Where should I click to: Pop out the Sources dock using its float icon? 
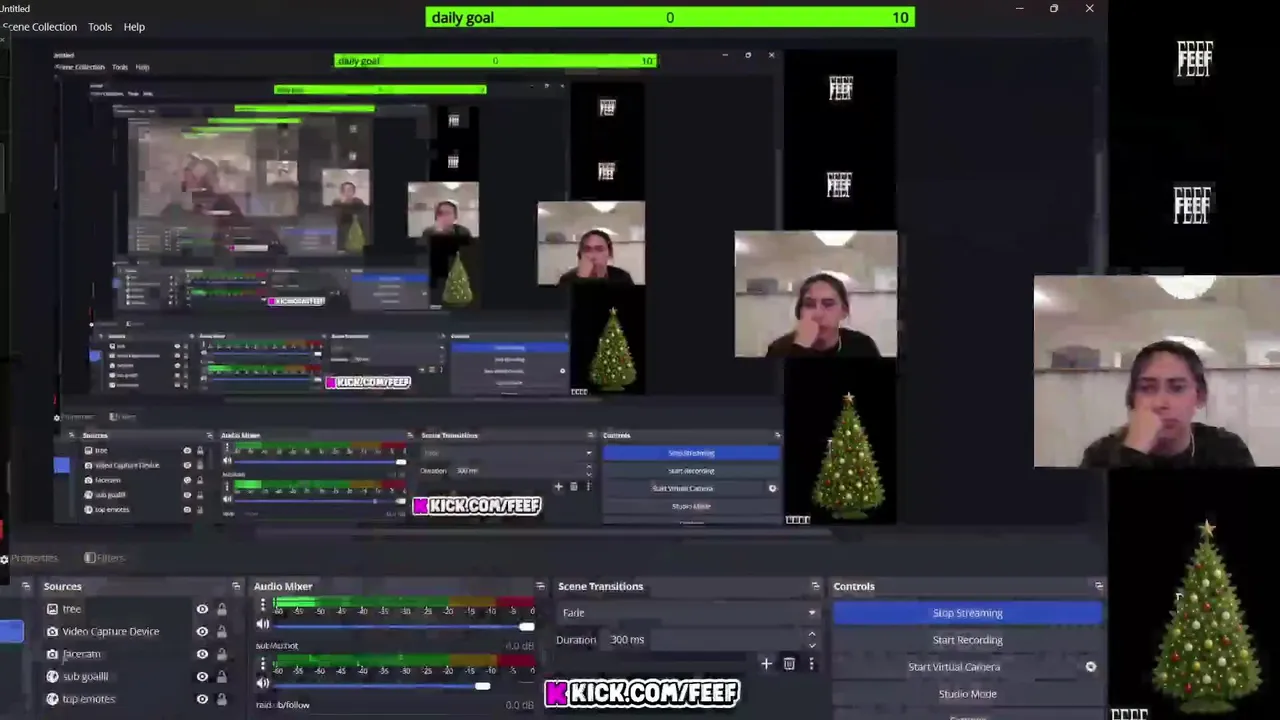pos(236,586)
